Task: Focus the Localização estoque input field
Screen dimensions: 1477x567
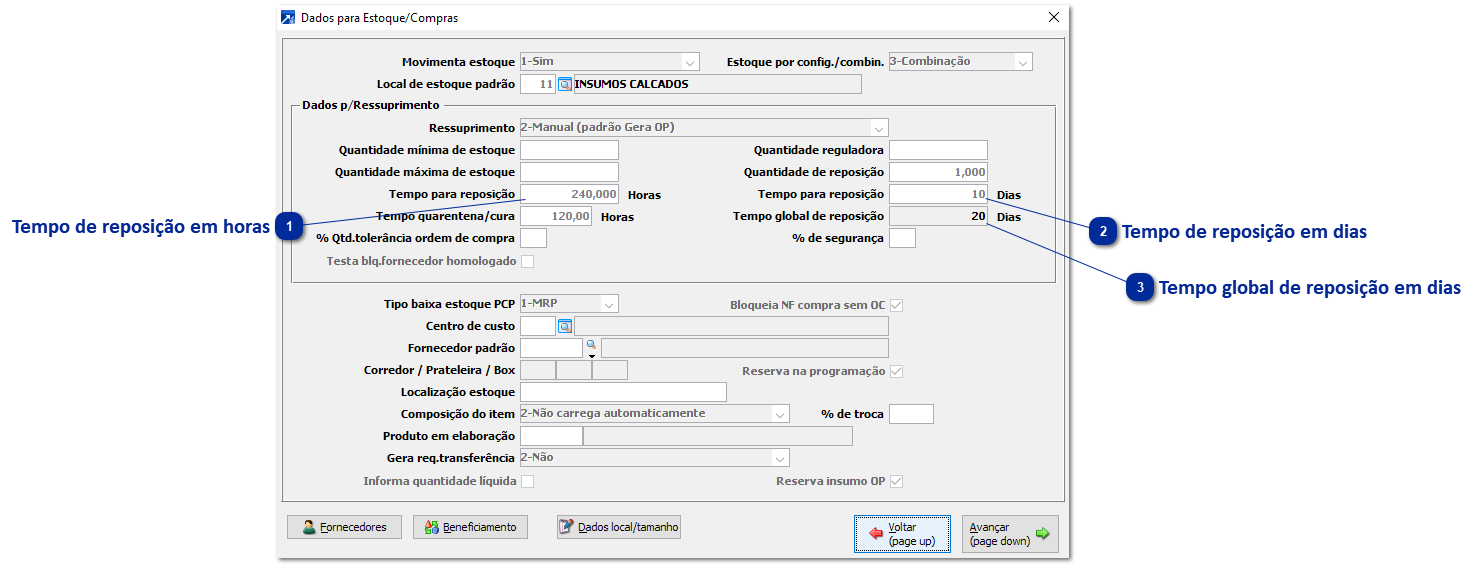Action: click(623, 392)
